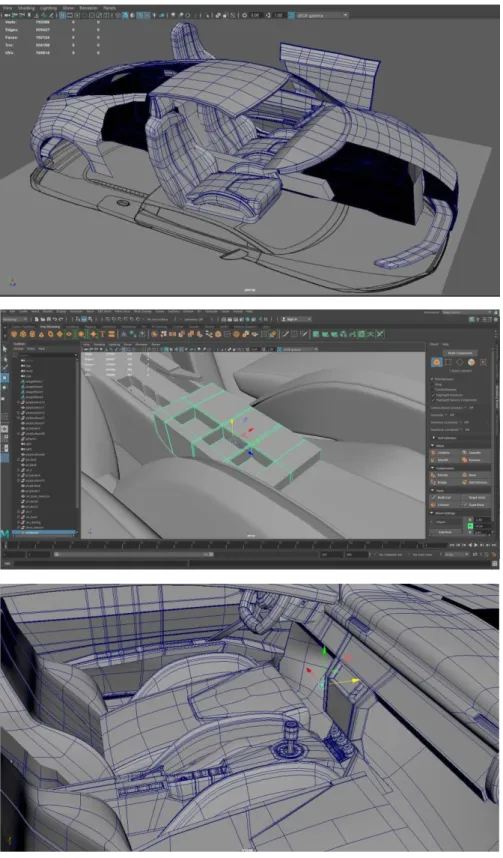
Task: Create a polygon torus from the shelf
Action: tap(50, 334)
